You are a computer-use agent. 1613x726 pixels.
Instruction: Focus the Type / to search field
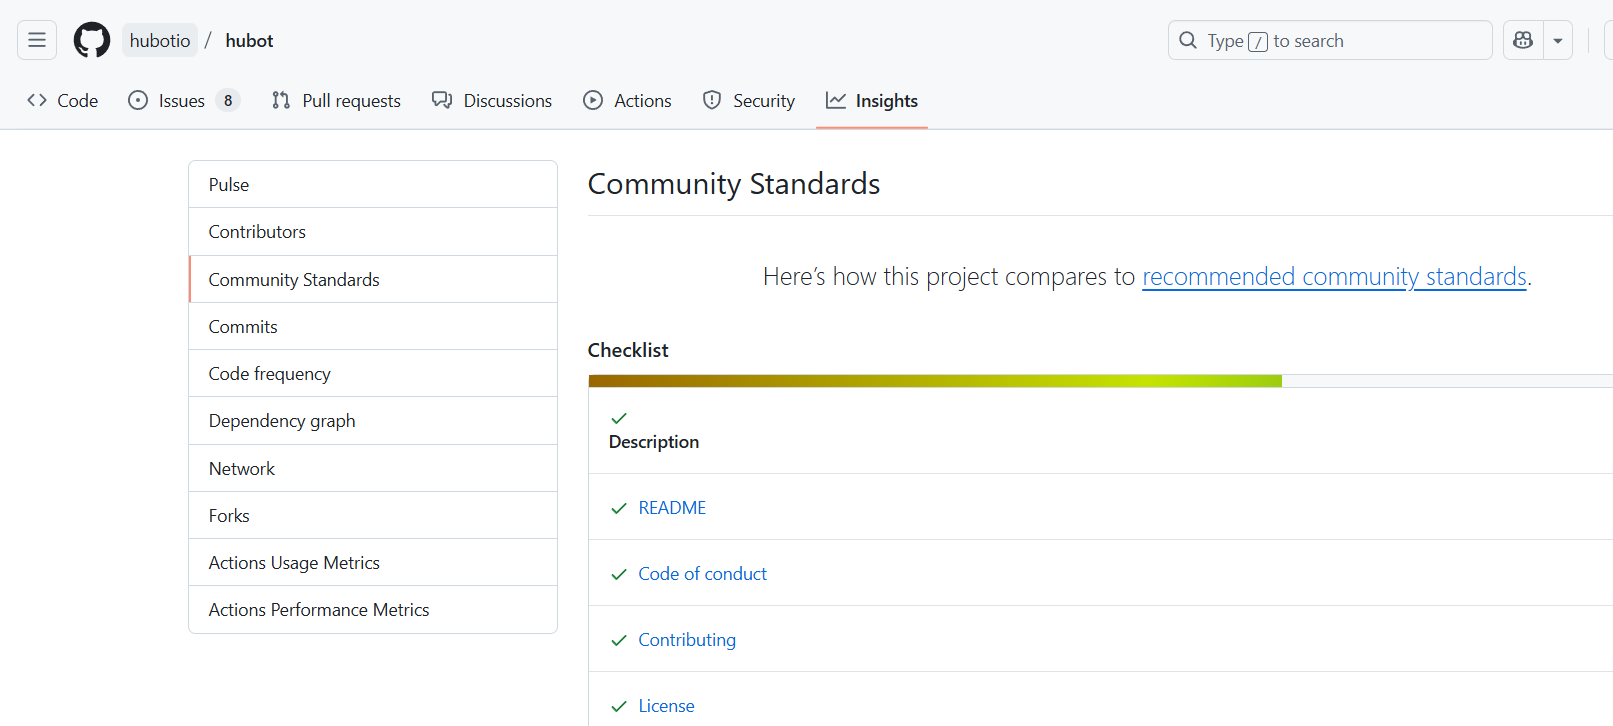pyautogui.click(x=1330, y=40)
